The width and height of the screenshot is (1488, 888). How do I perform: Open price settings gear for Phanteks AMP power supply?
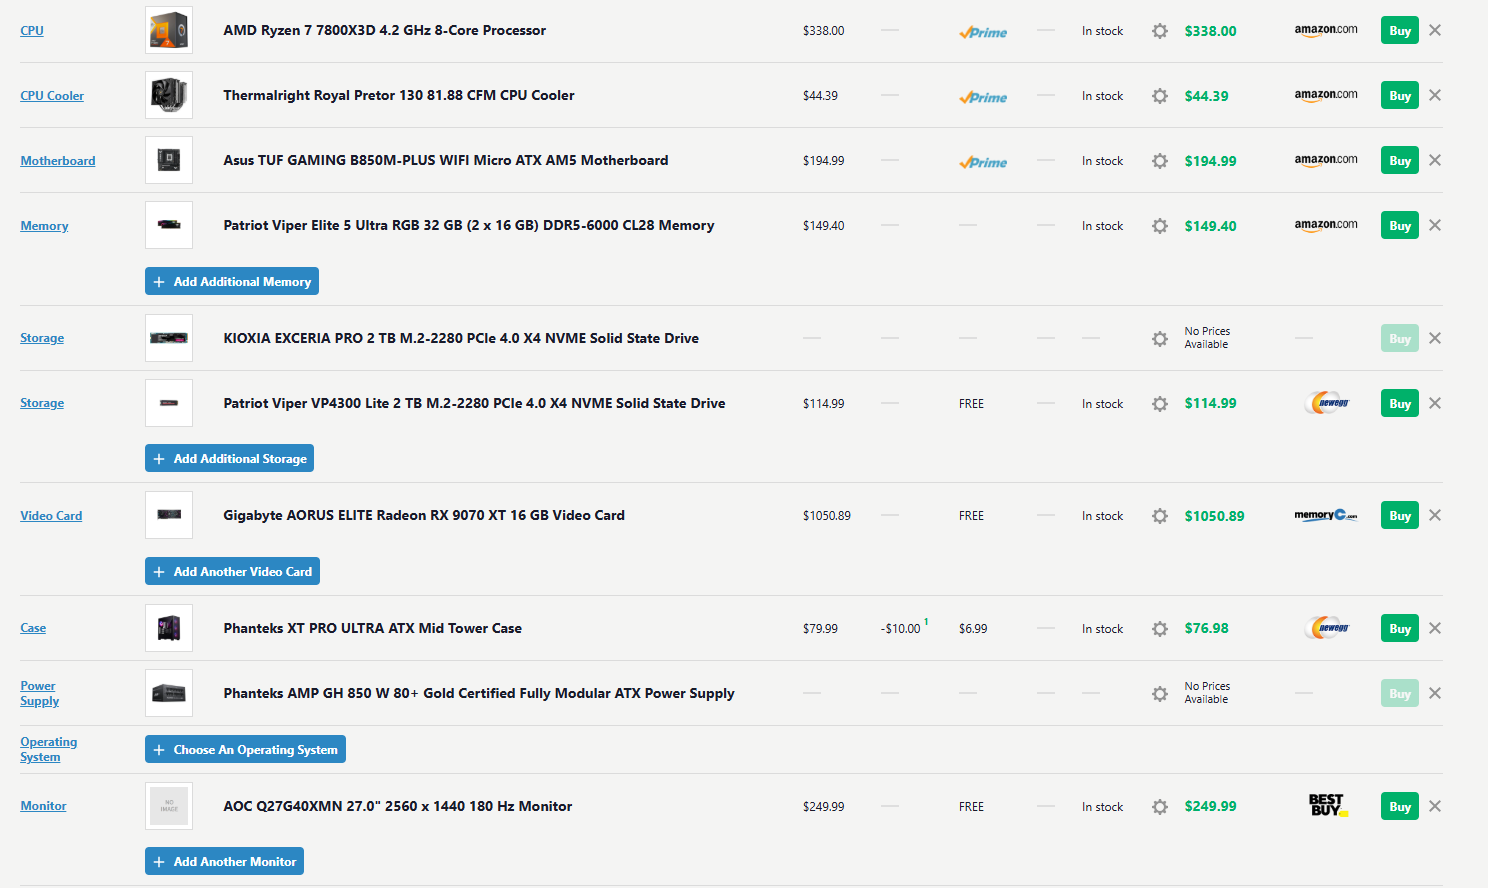tap(1160, 694)
